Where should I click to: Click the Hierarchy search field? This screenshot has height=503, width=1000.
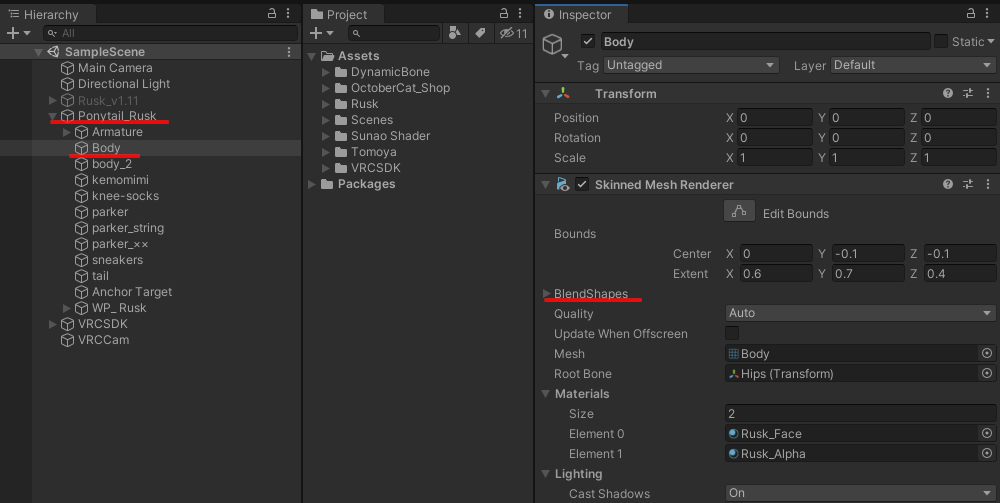coord(171,33)
